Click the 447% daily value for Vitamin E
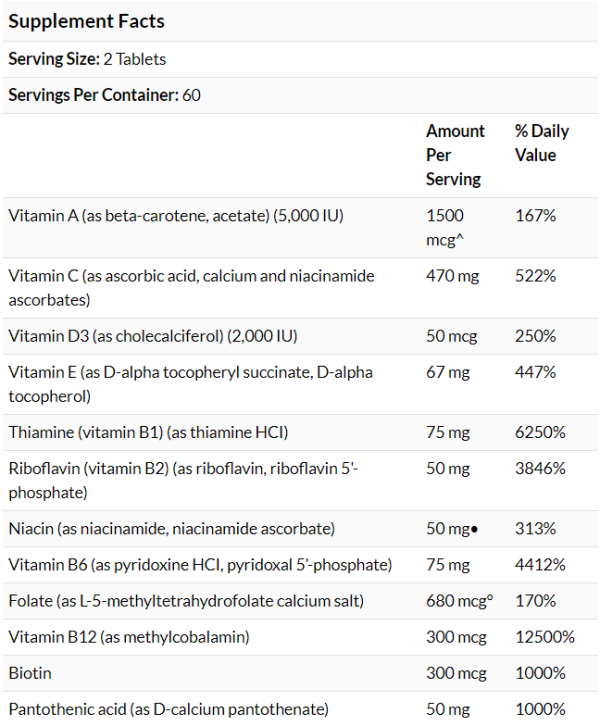The image size is (600, 726). (536, 372)
